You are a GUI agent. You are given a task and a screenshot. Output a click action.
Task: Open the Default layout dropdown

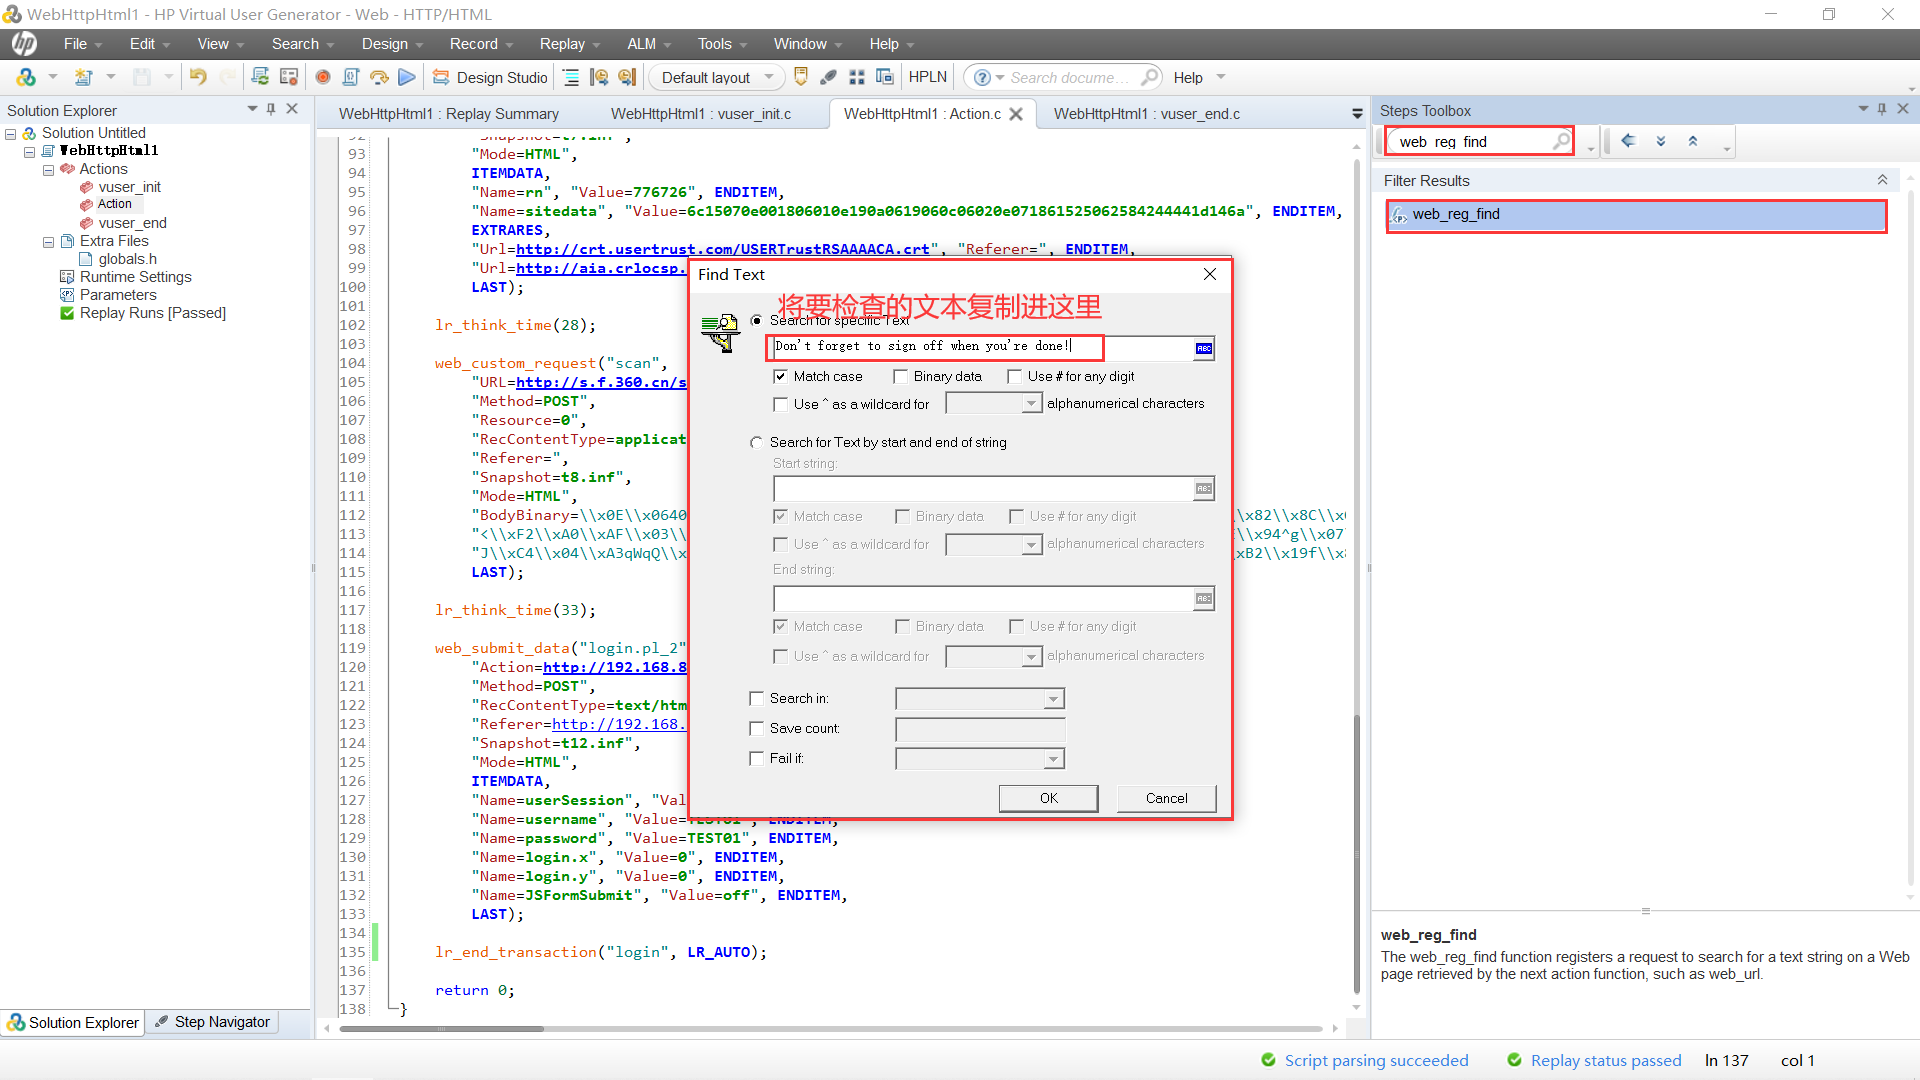pyautogui.click(x=716, y=77)
